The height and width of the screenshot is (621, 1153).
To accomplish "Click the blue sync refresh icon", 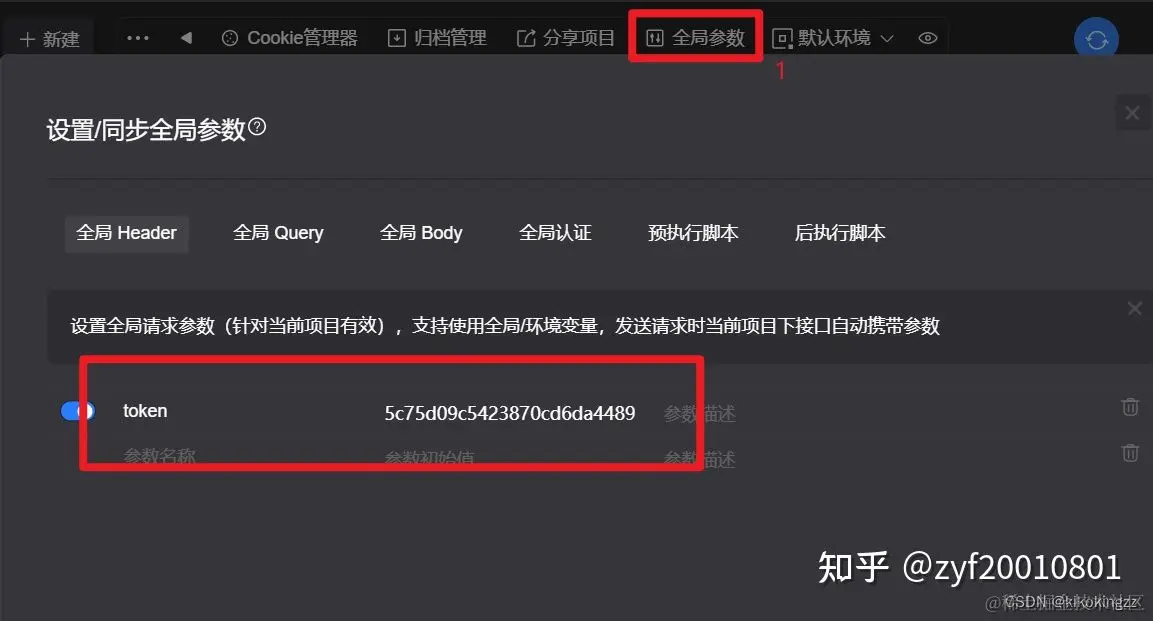I will (x=1096, y=40).
